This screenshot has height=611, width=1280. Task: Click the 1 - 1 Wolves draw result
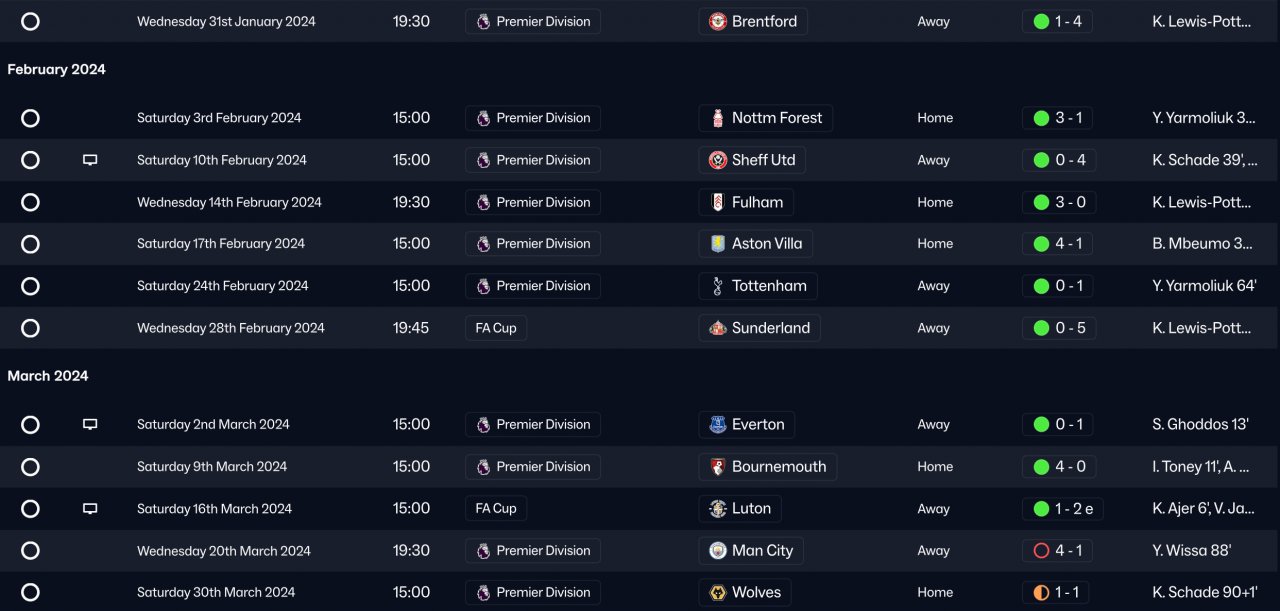point(1068,593)
